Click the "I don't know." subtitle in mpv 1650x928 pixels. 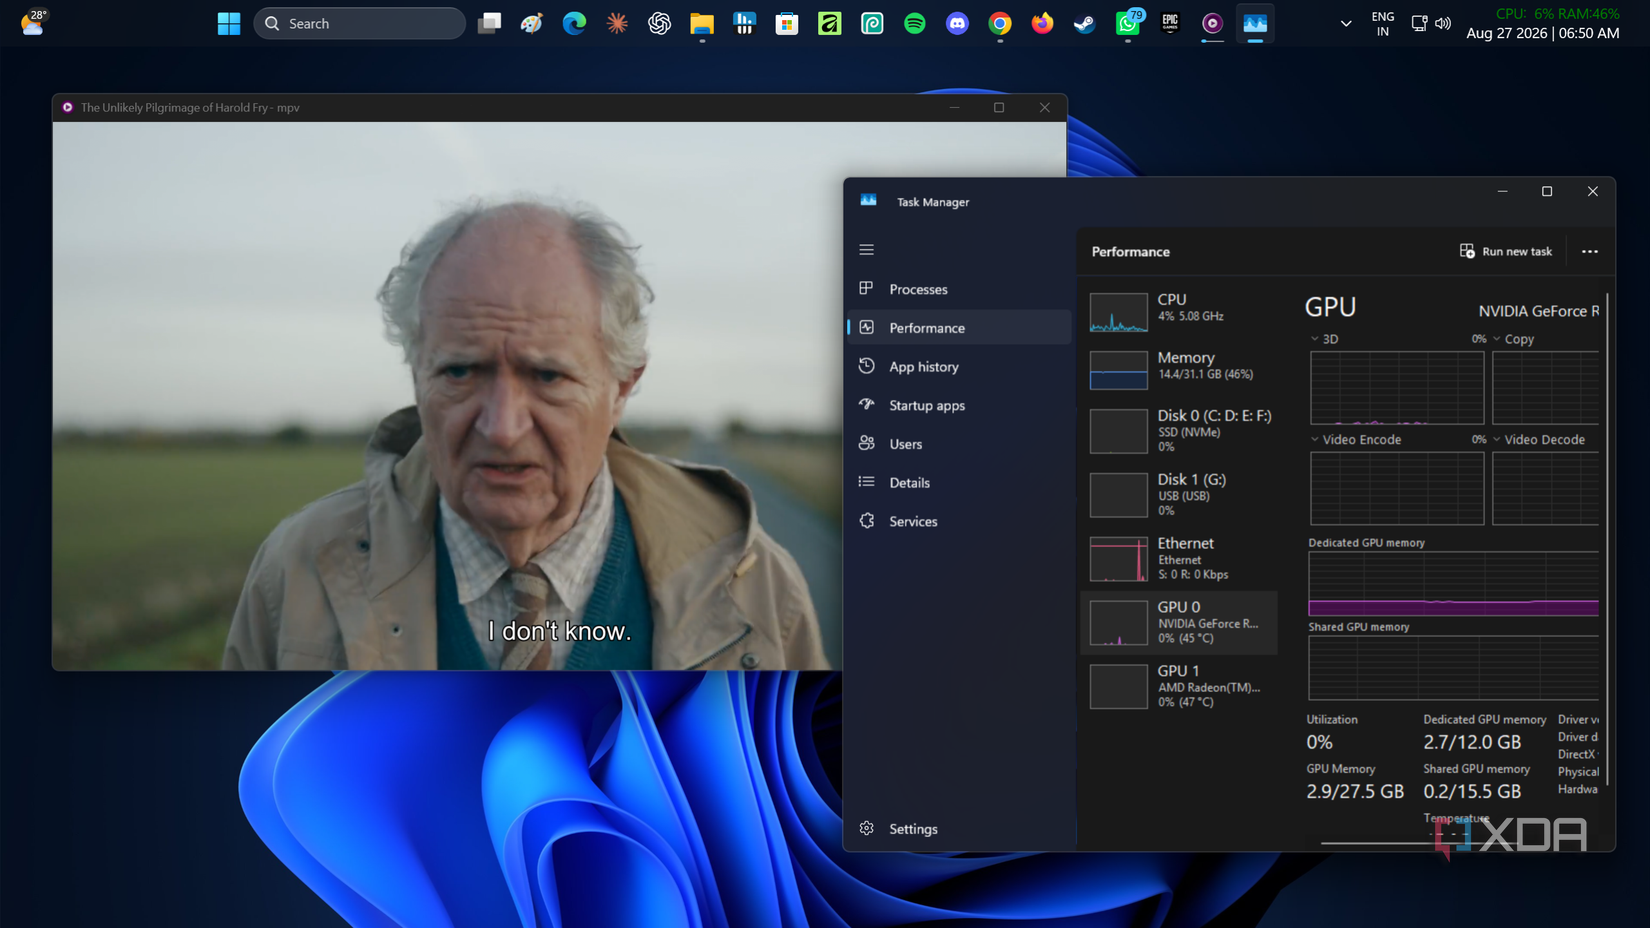[x=560, y=631]
